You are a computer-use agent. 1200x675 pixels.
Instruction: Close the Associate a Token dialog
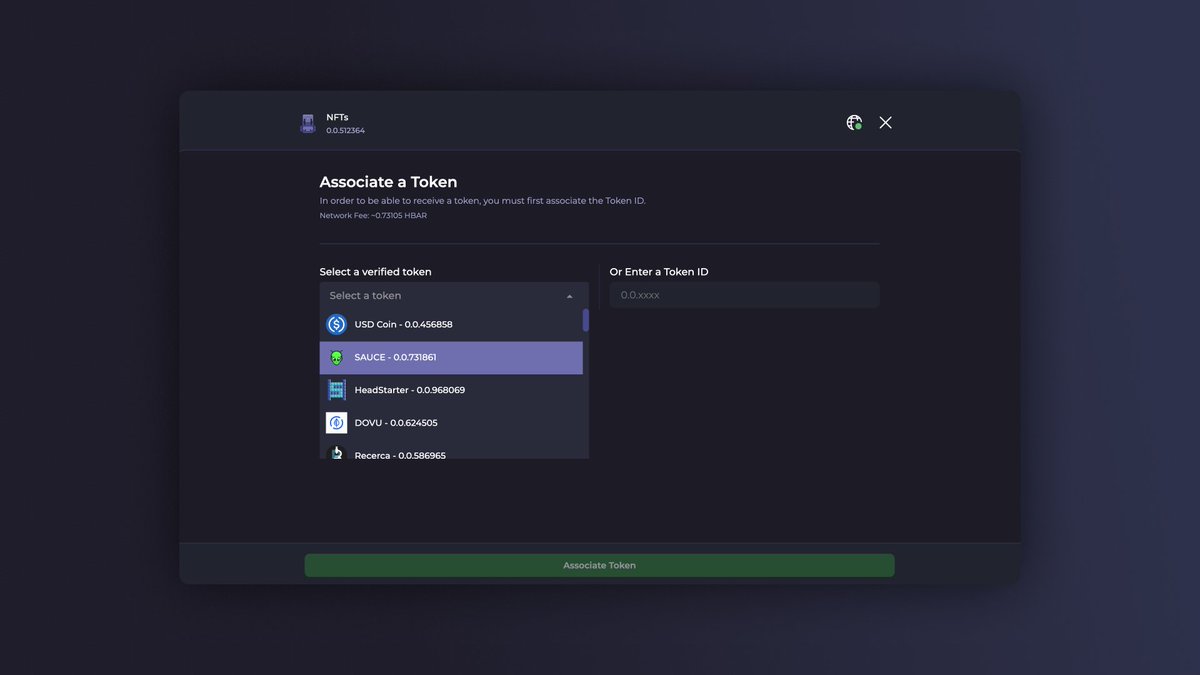[x=885, y=122]
